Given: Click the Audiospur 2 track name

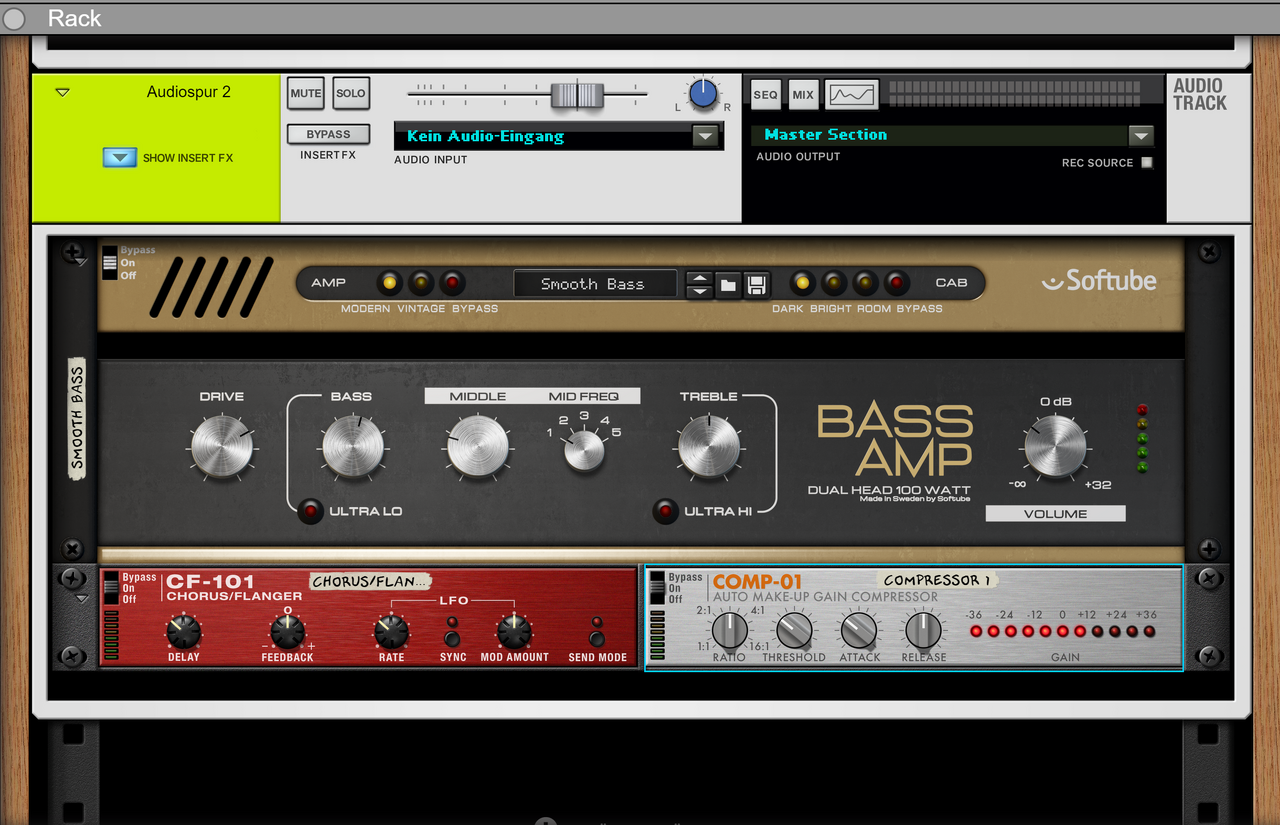Looking at the screenshot, I should coord(189,92).
